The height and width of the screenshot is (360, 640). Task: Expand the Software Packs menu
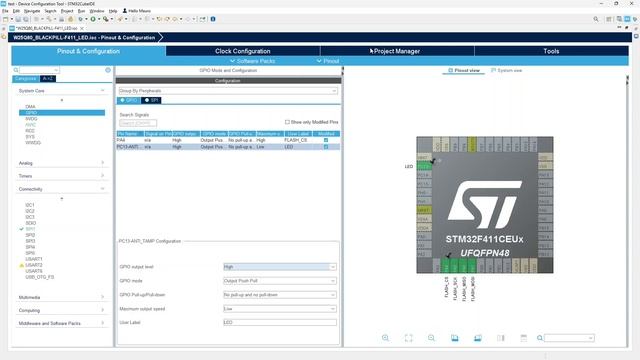[252, 61]
